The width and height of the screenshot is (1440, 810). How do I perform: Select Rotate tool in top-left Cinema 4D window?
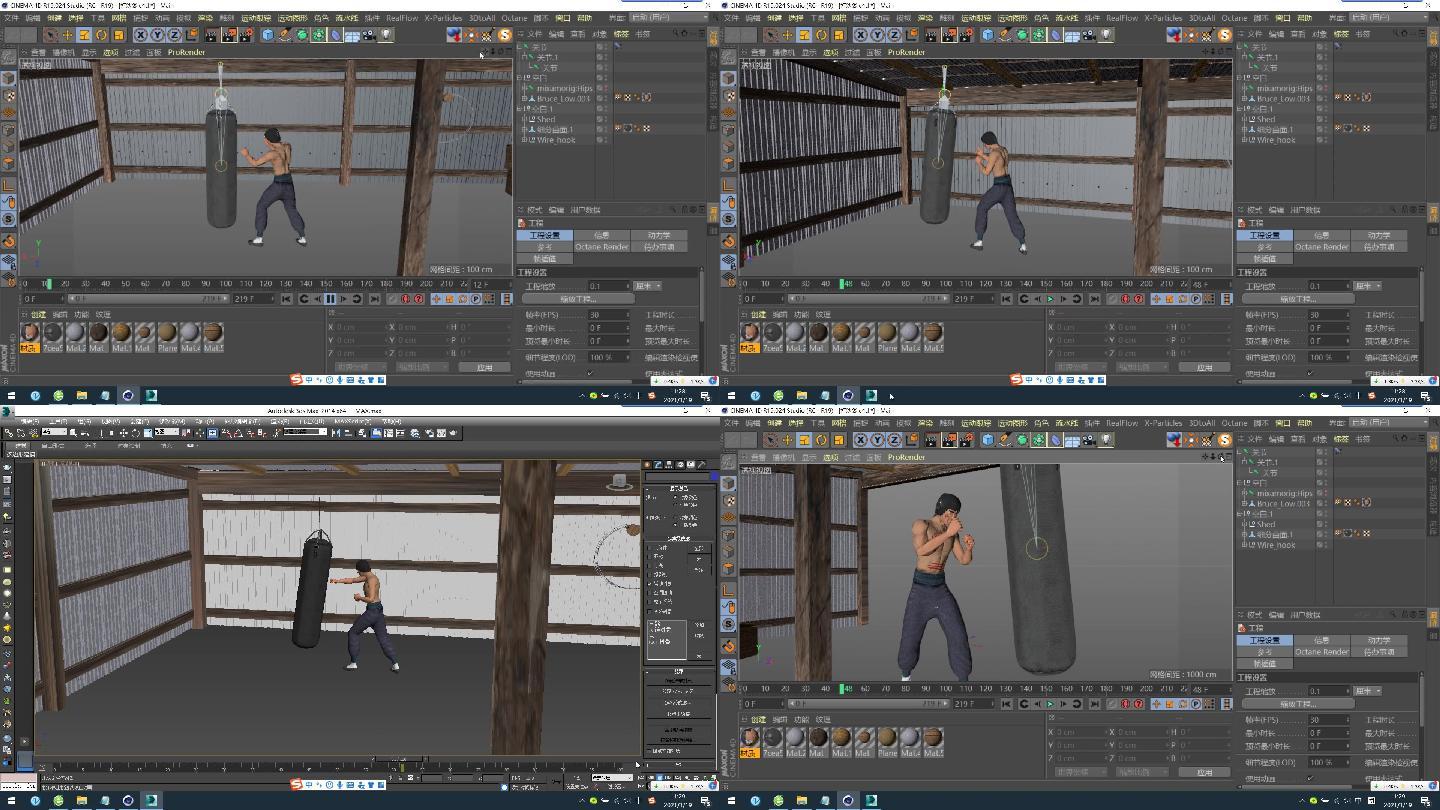102,35
